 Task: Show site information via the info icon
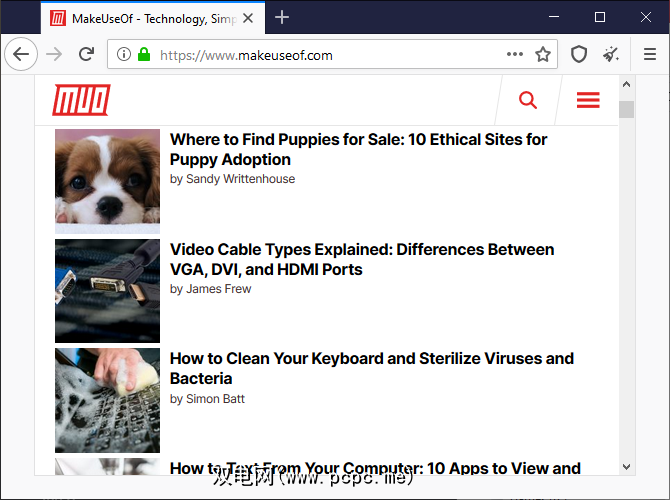coord(124,54)
